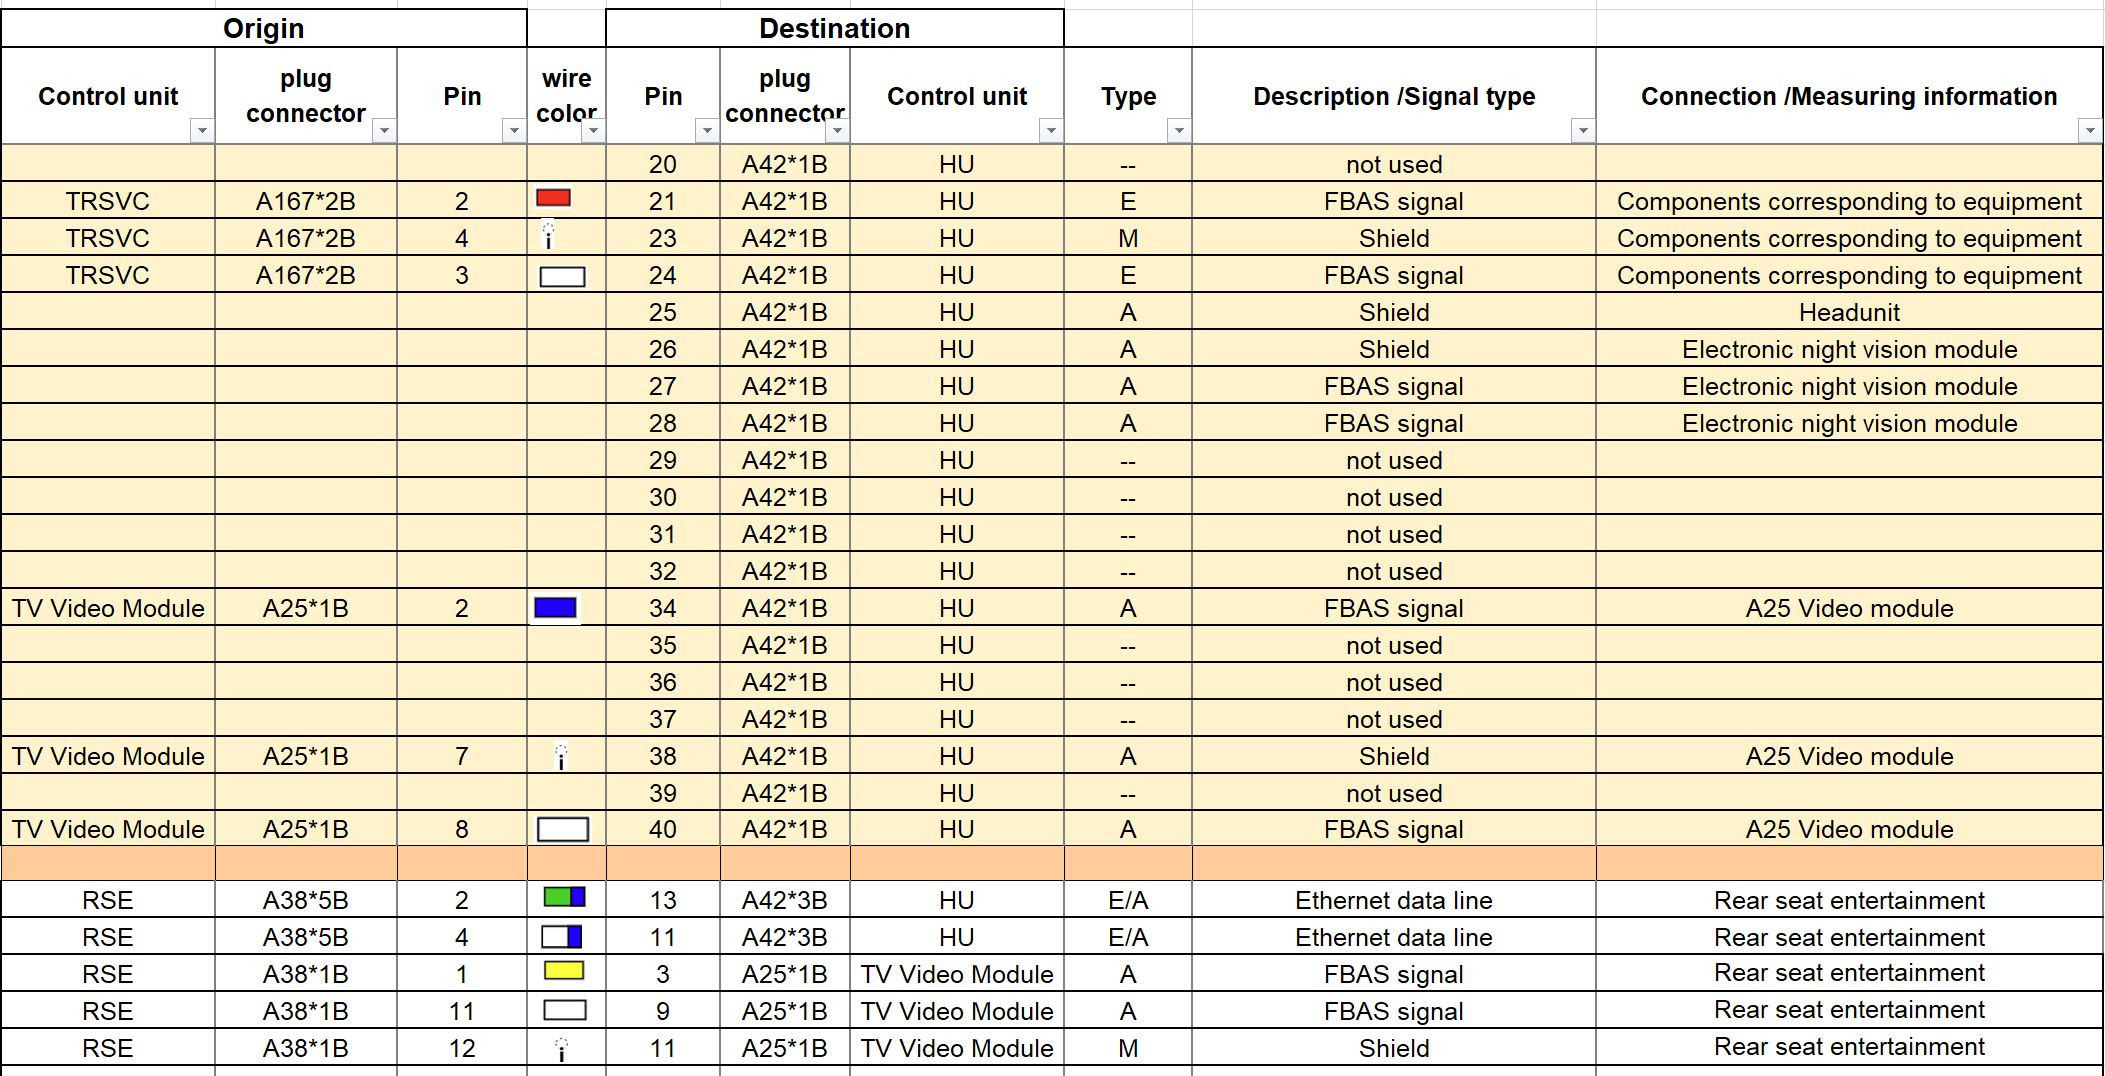Open the wire color filter dropdown
The width and height of the screenshot is (2105, 1076).
tap(594, 131)
